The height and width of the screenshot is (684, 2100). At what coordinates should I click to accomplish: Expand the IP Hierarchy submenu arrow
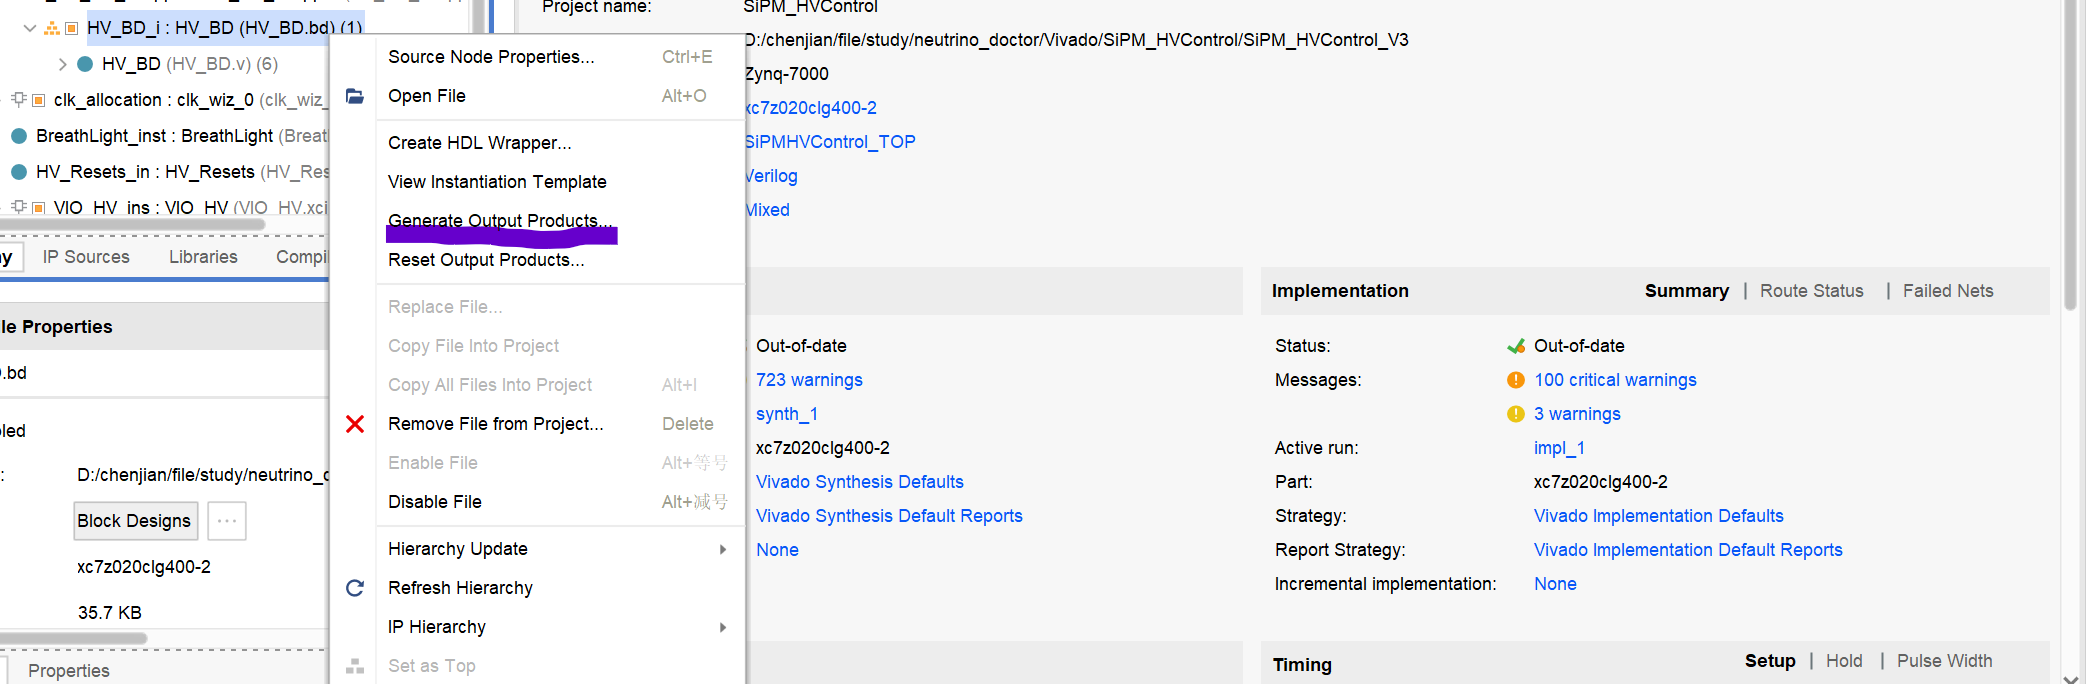[722, 627]
